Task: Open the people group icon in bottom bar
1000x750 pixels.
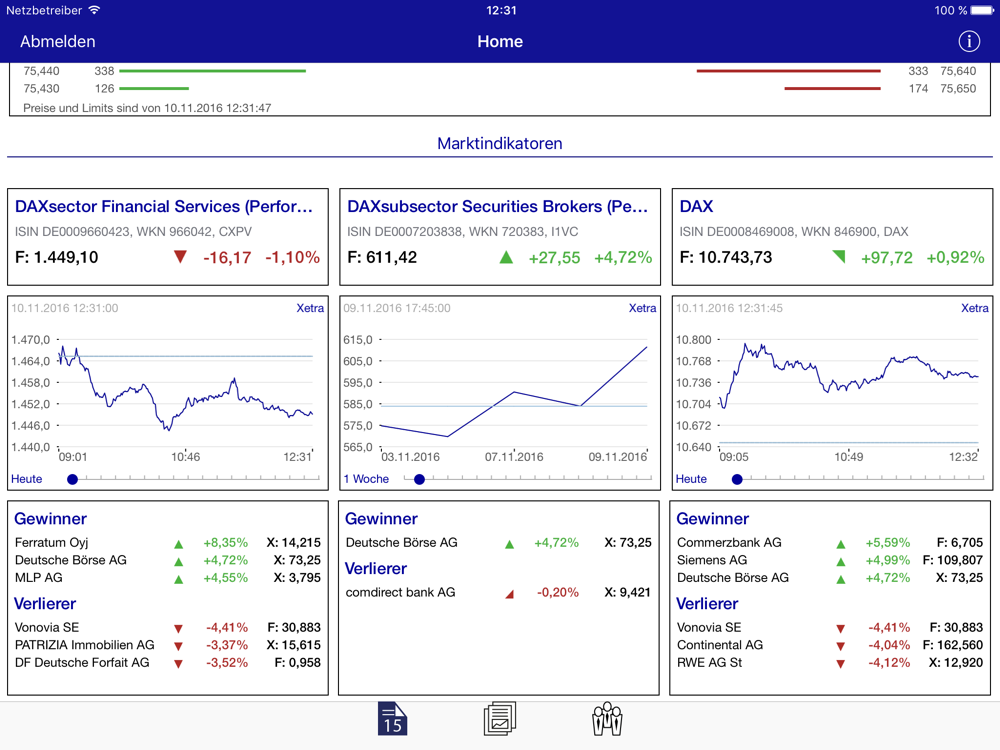Action: (x=607, y=719)
